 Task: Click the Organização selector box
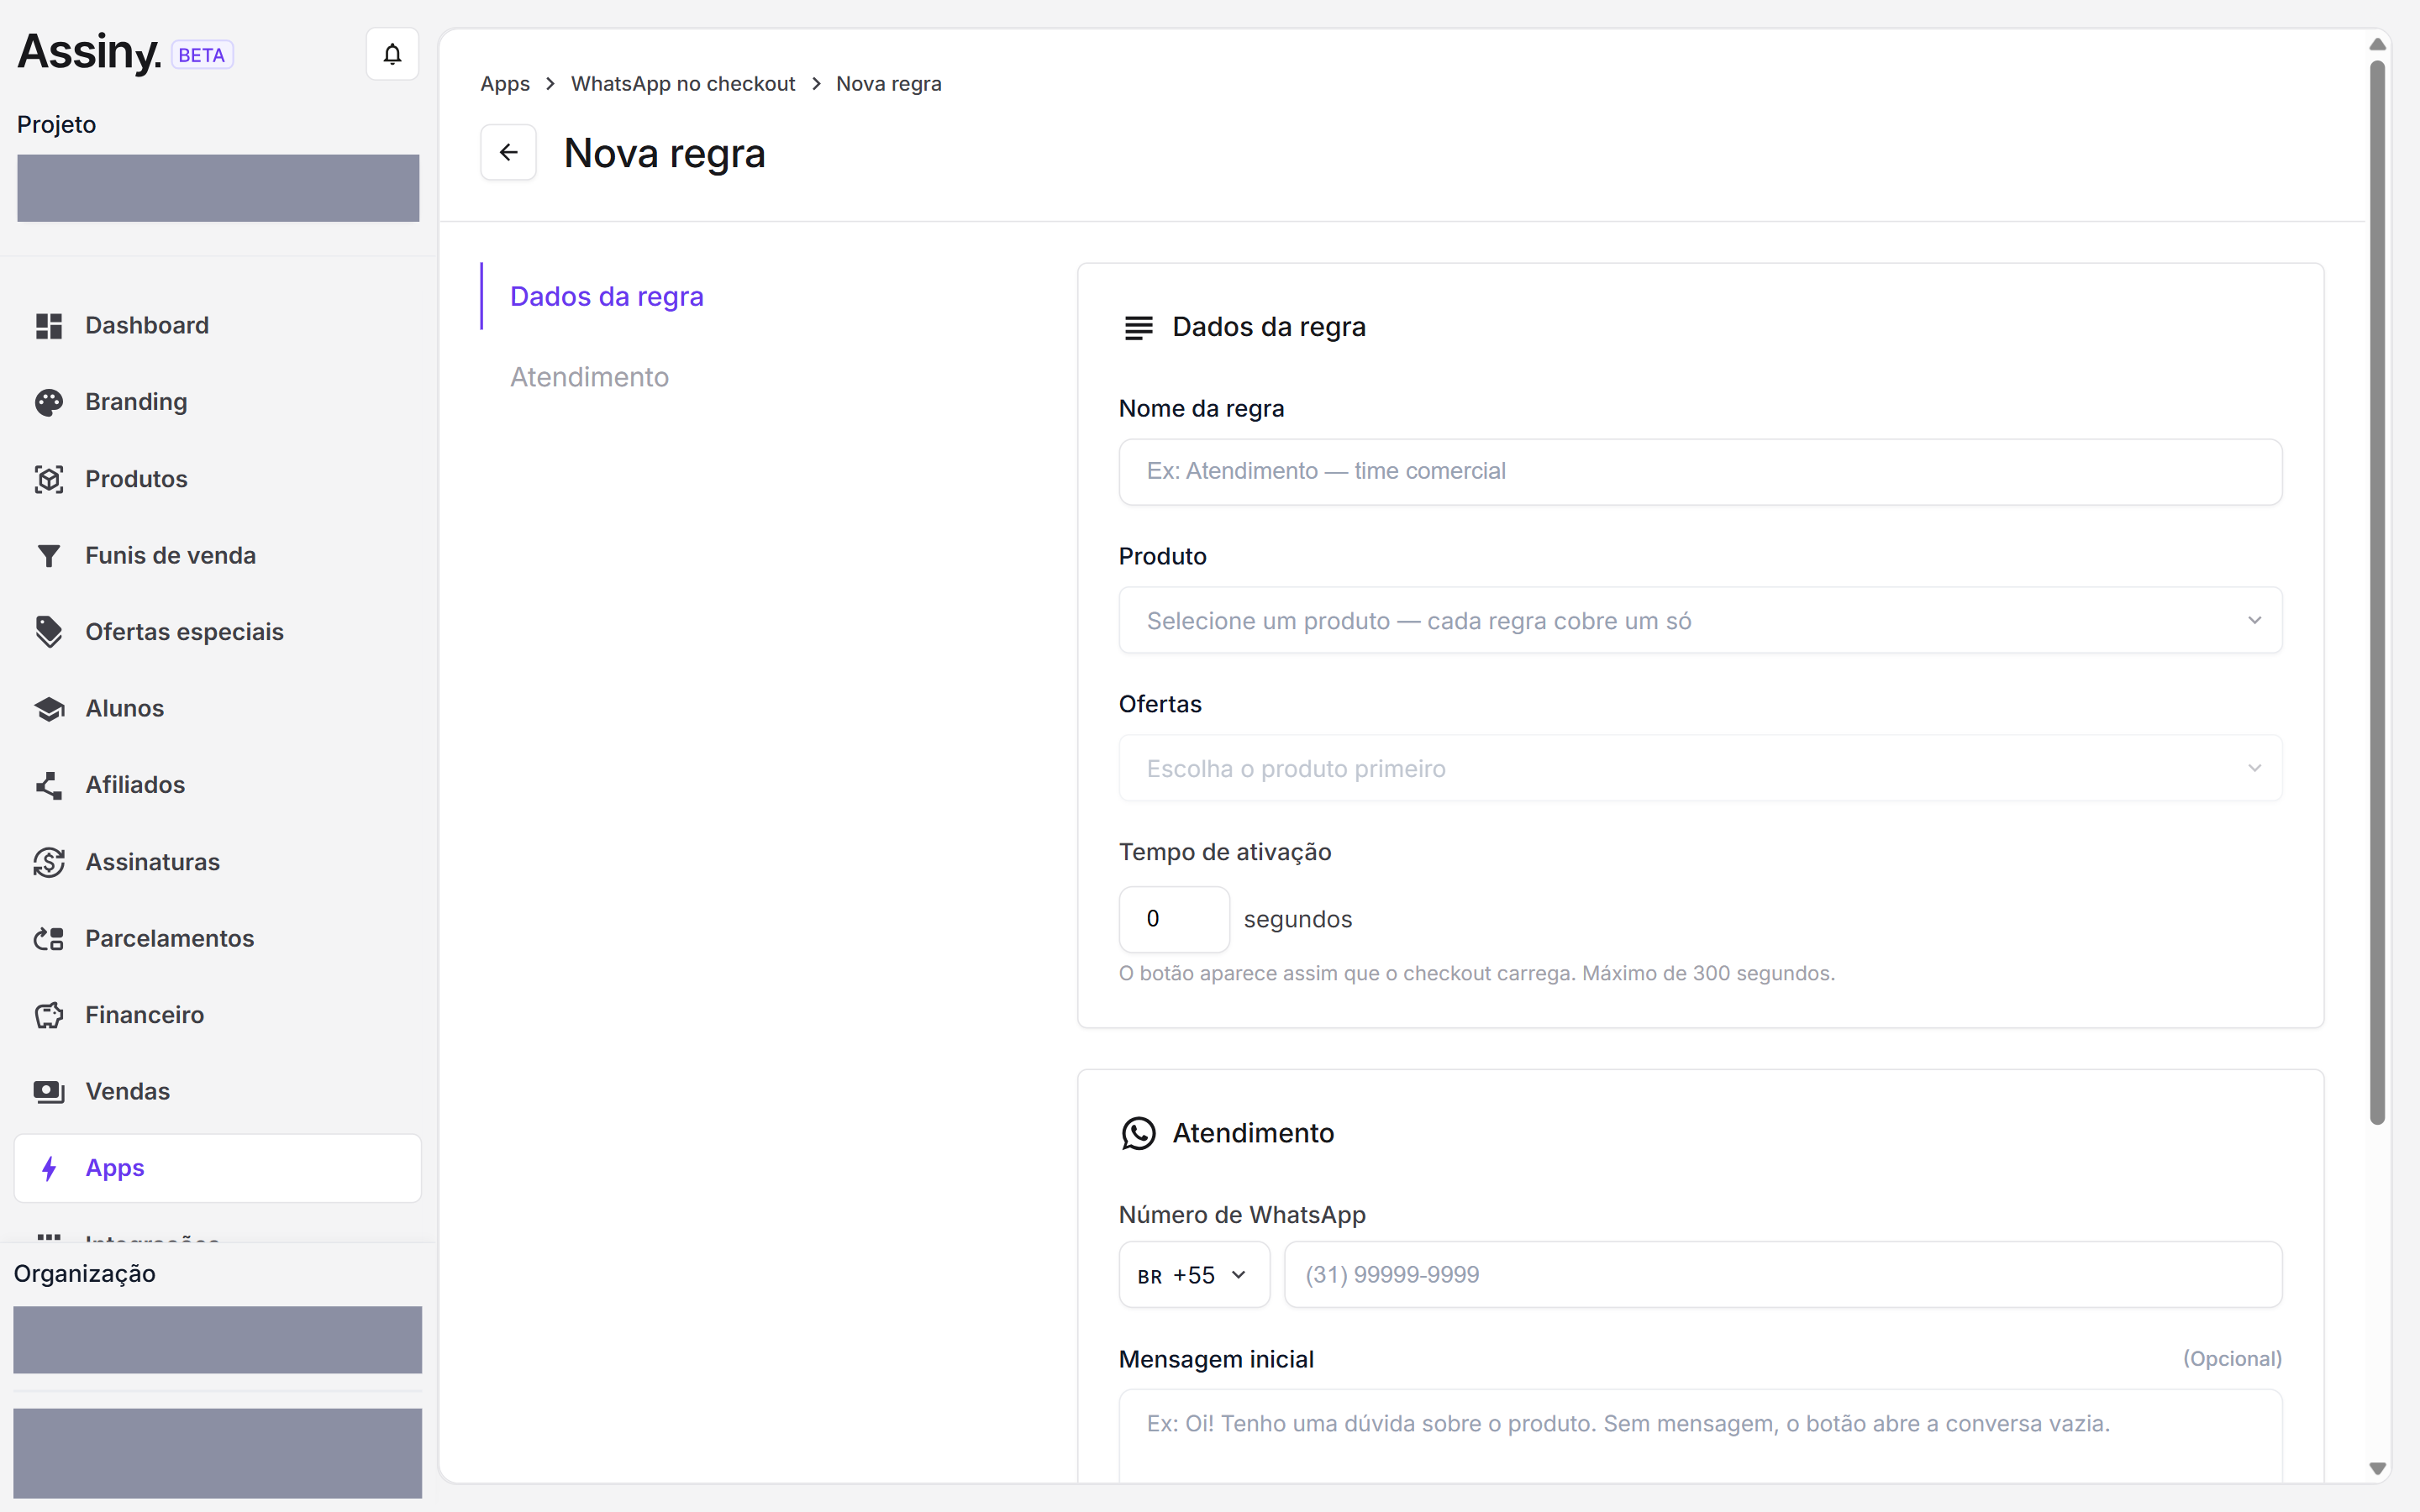(x=218, y=1340)
